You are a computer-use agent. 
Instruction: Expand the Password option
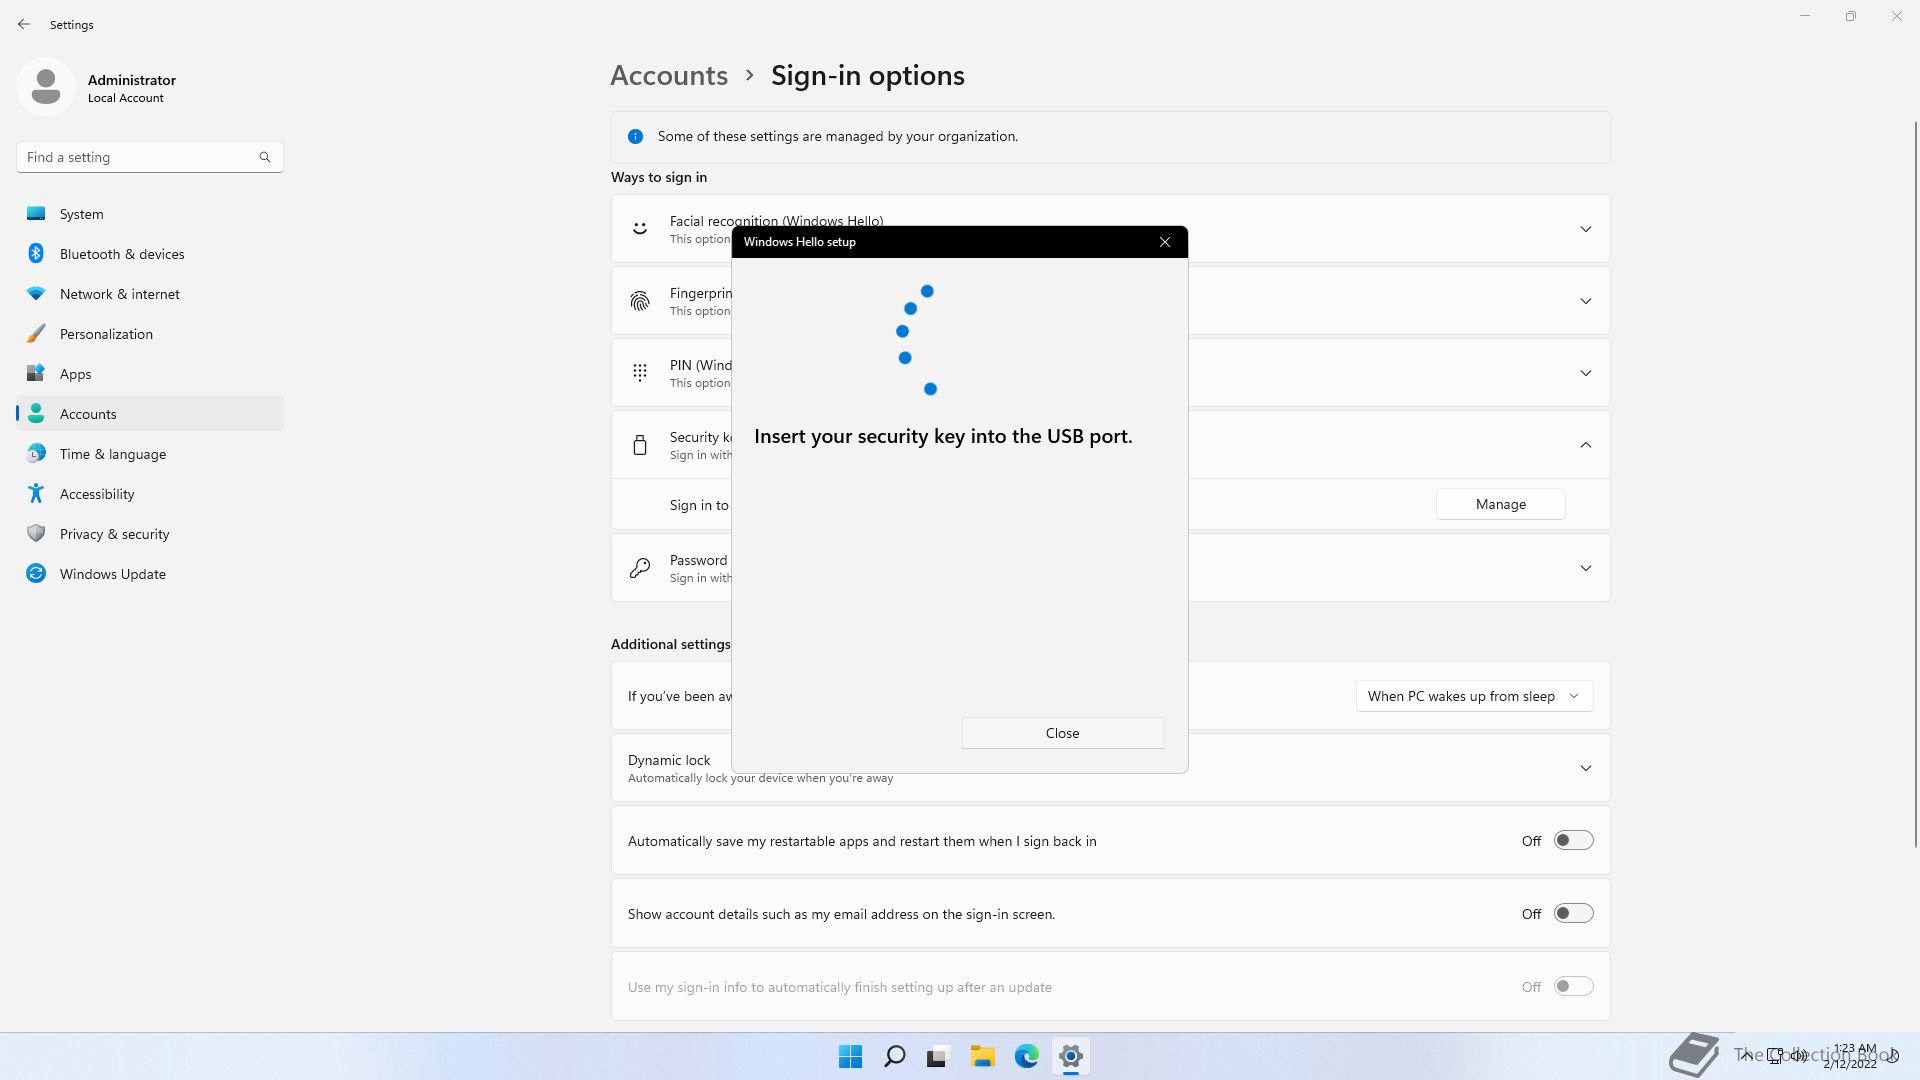(x=1586, y=568)
